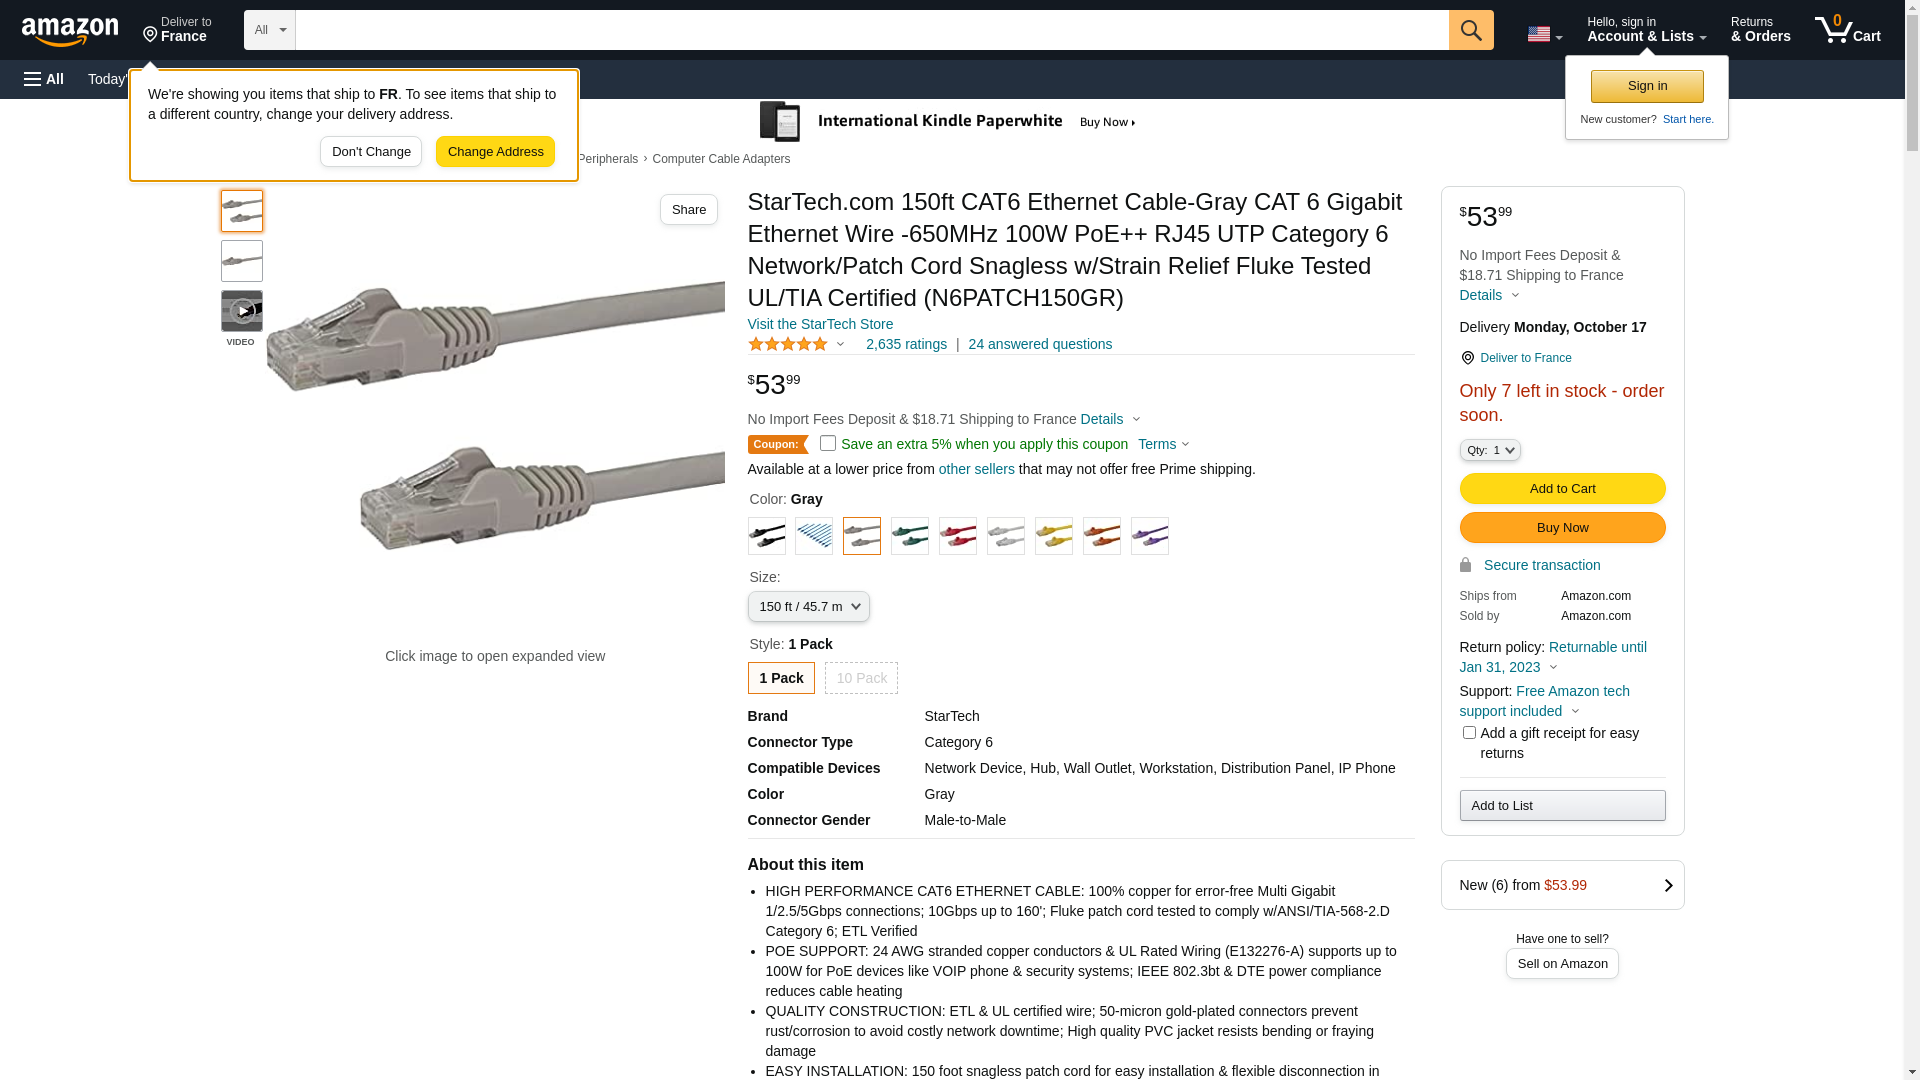Click the star rating icons
The height and width of the screenshot is (1080, 1920).
click(788, 344)
